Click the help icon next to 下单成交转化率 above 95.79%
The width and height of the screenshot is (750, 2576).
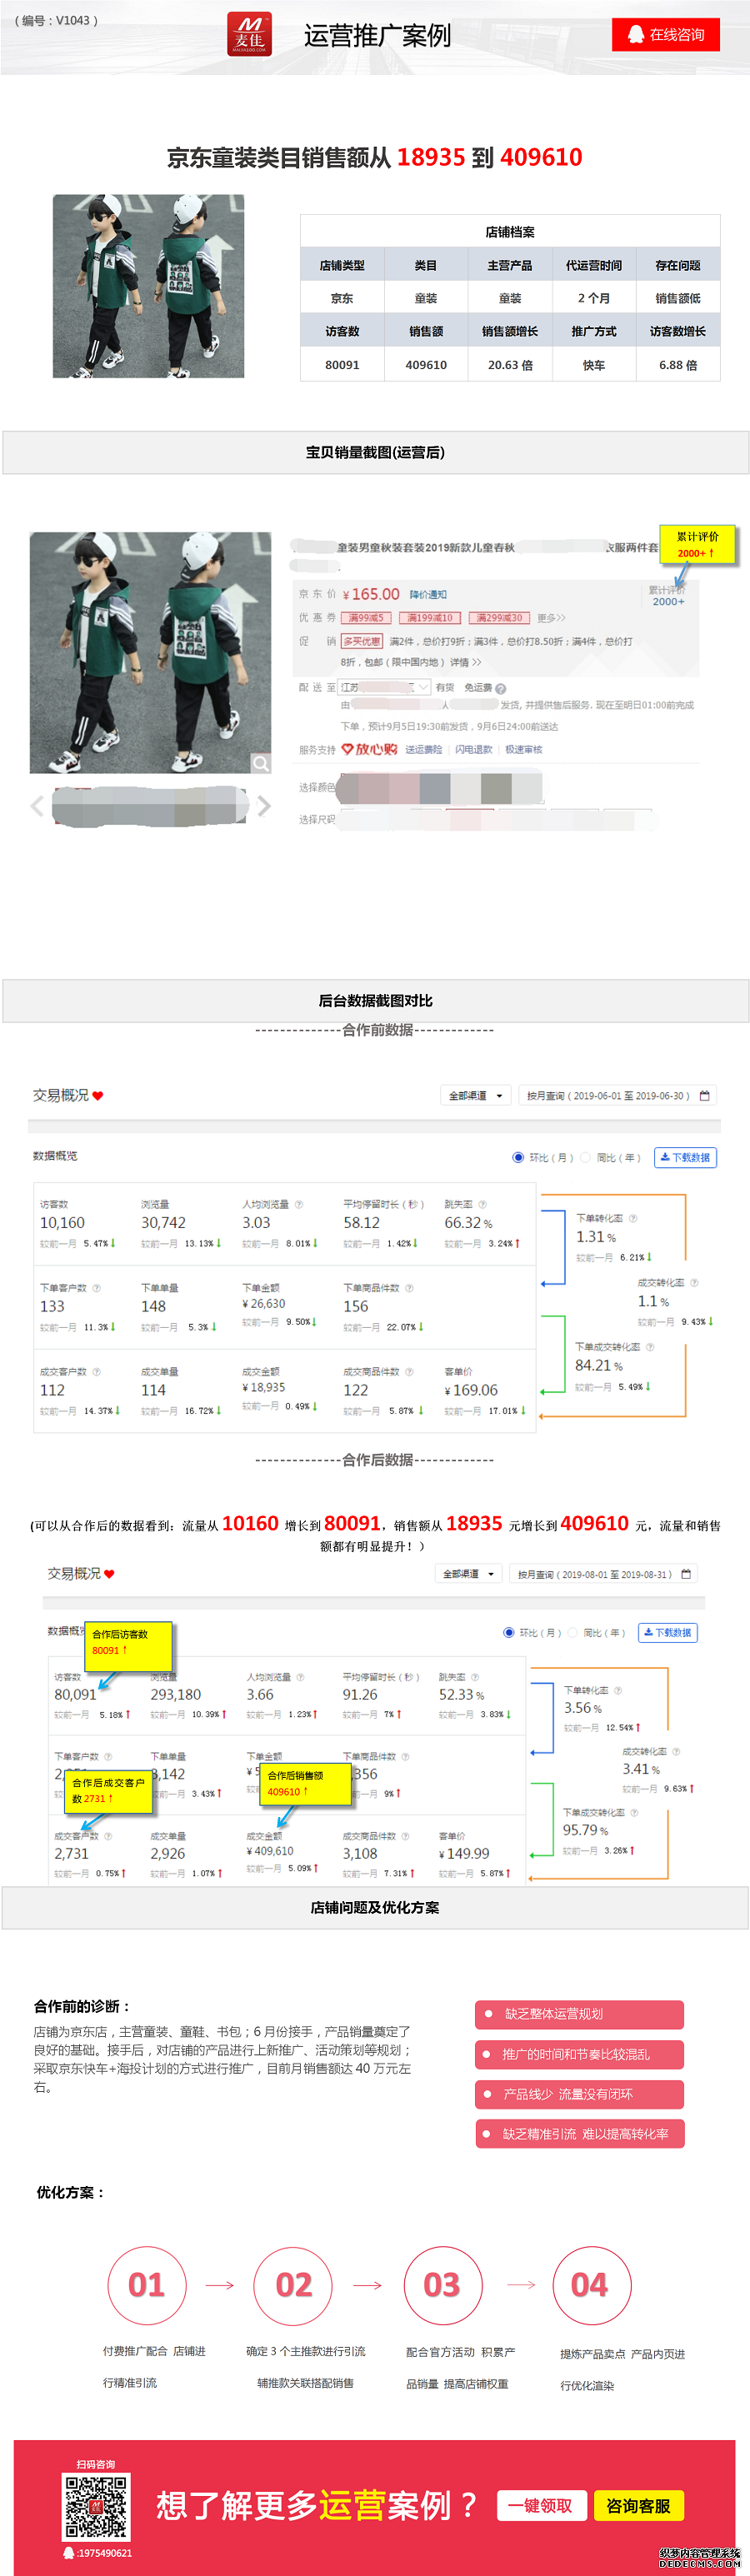tap(634, 1812)
